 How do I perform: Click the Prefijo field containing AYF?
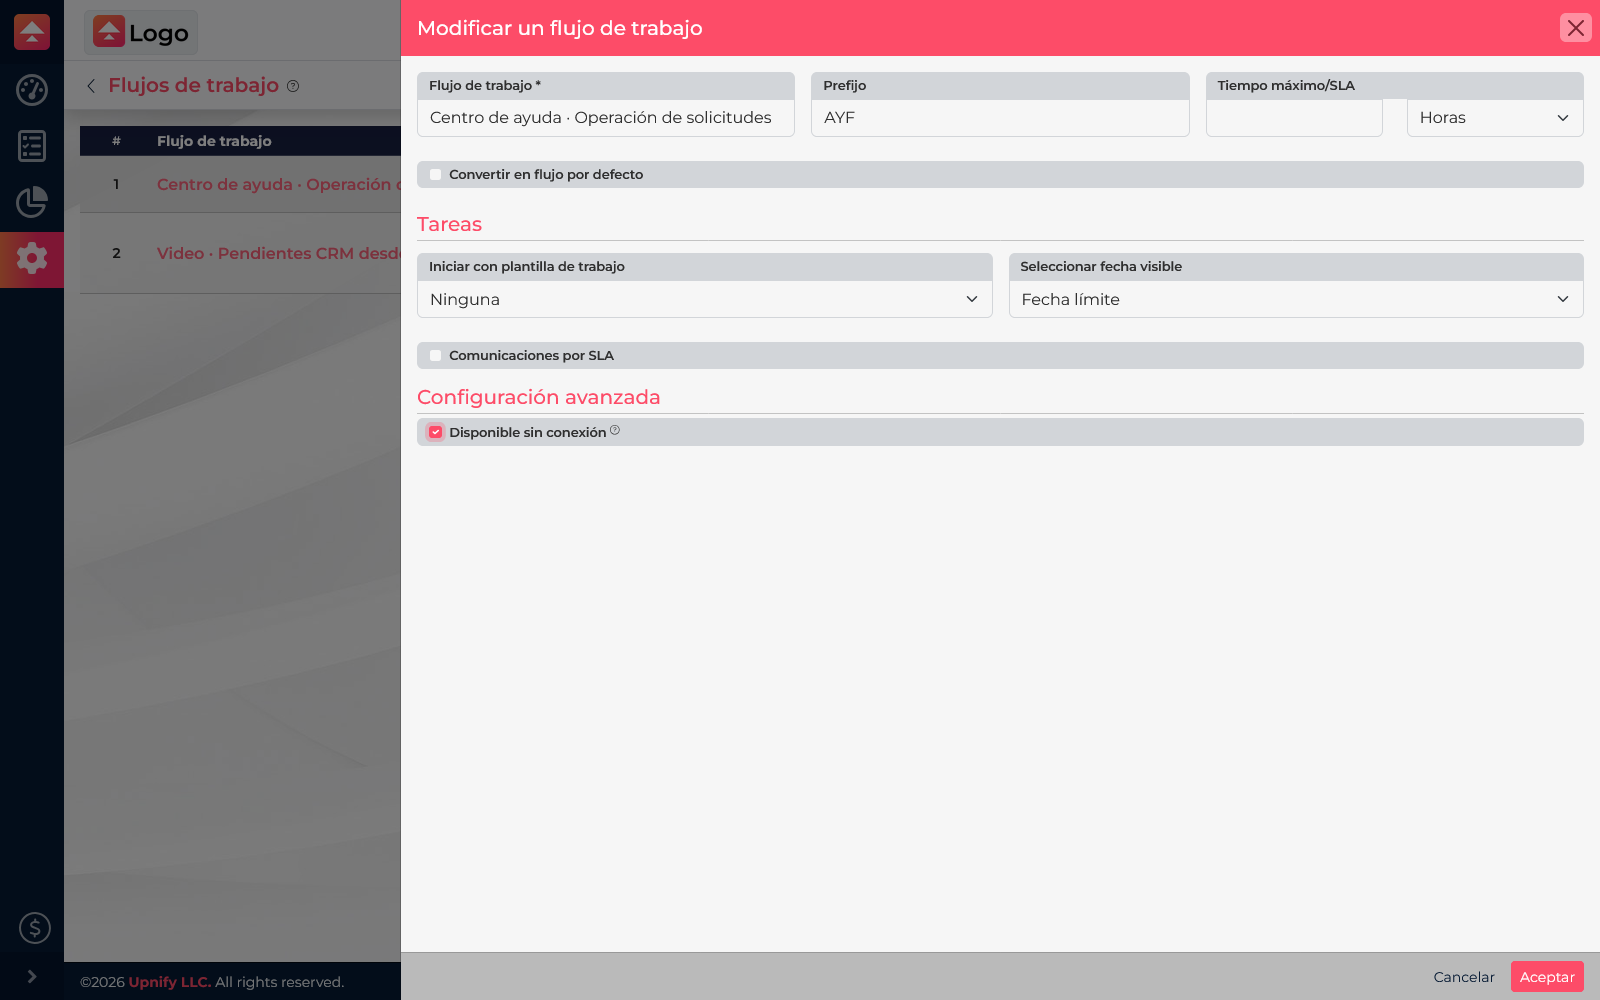coord(1000,118)
